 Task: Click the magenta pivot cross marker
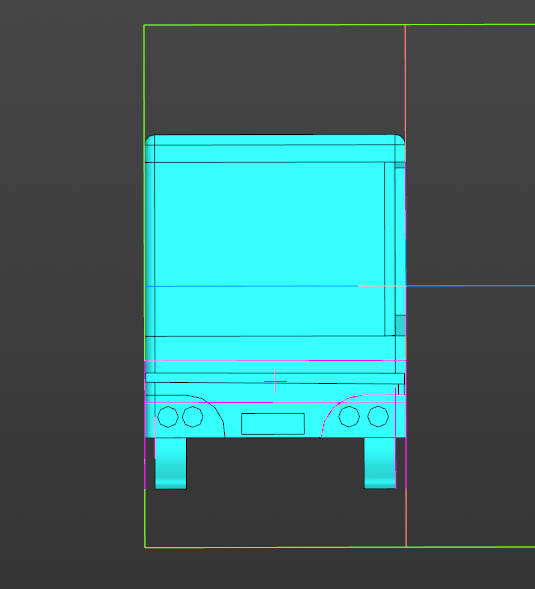pyautogui.click(x=275, y=382)
